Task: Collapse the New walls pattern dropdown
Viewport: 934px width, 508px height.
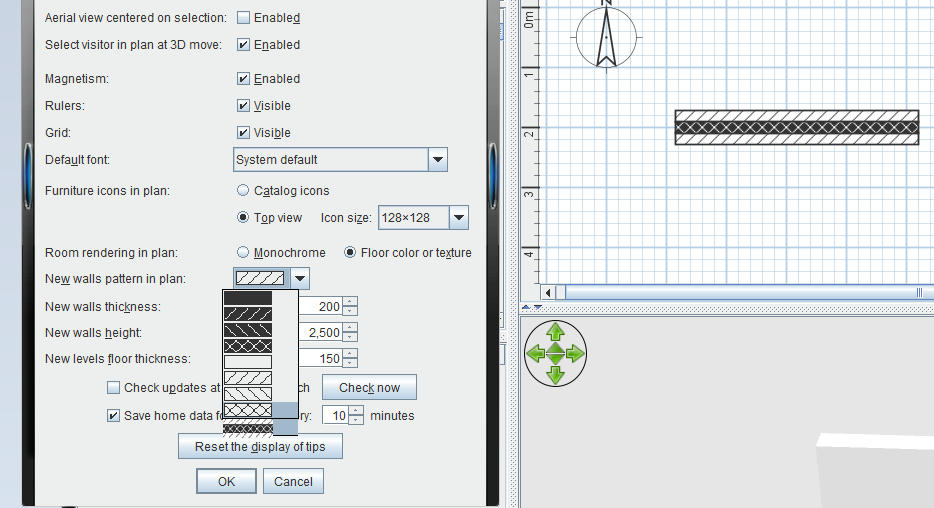Action: click(301, 279)
